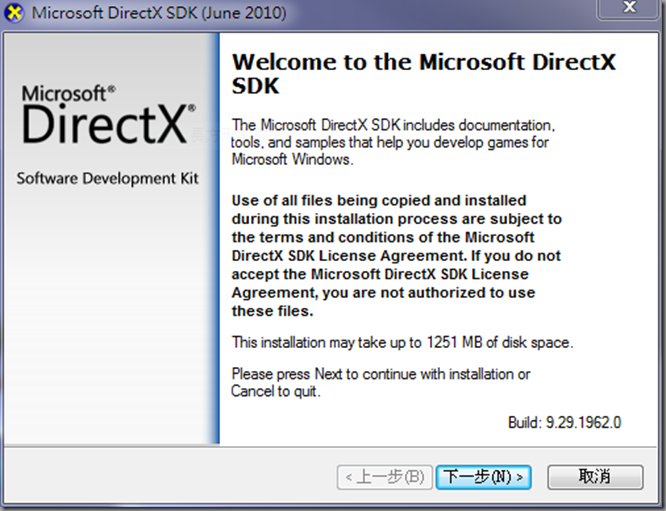Click the bold license agreement paragraph
This screenshot has height=511, width=666.
[x=396, y=256]
